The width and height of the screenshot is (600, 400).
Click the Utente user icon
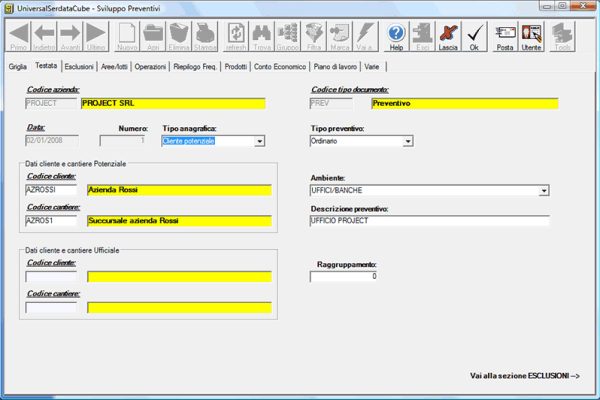pos(531,37)
